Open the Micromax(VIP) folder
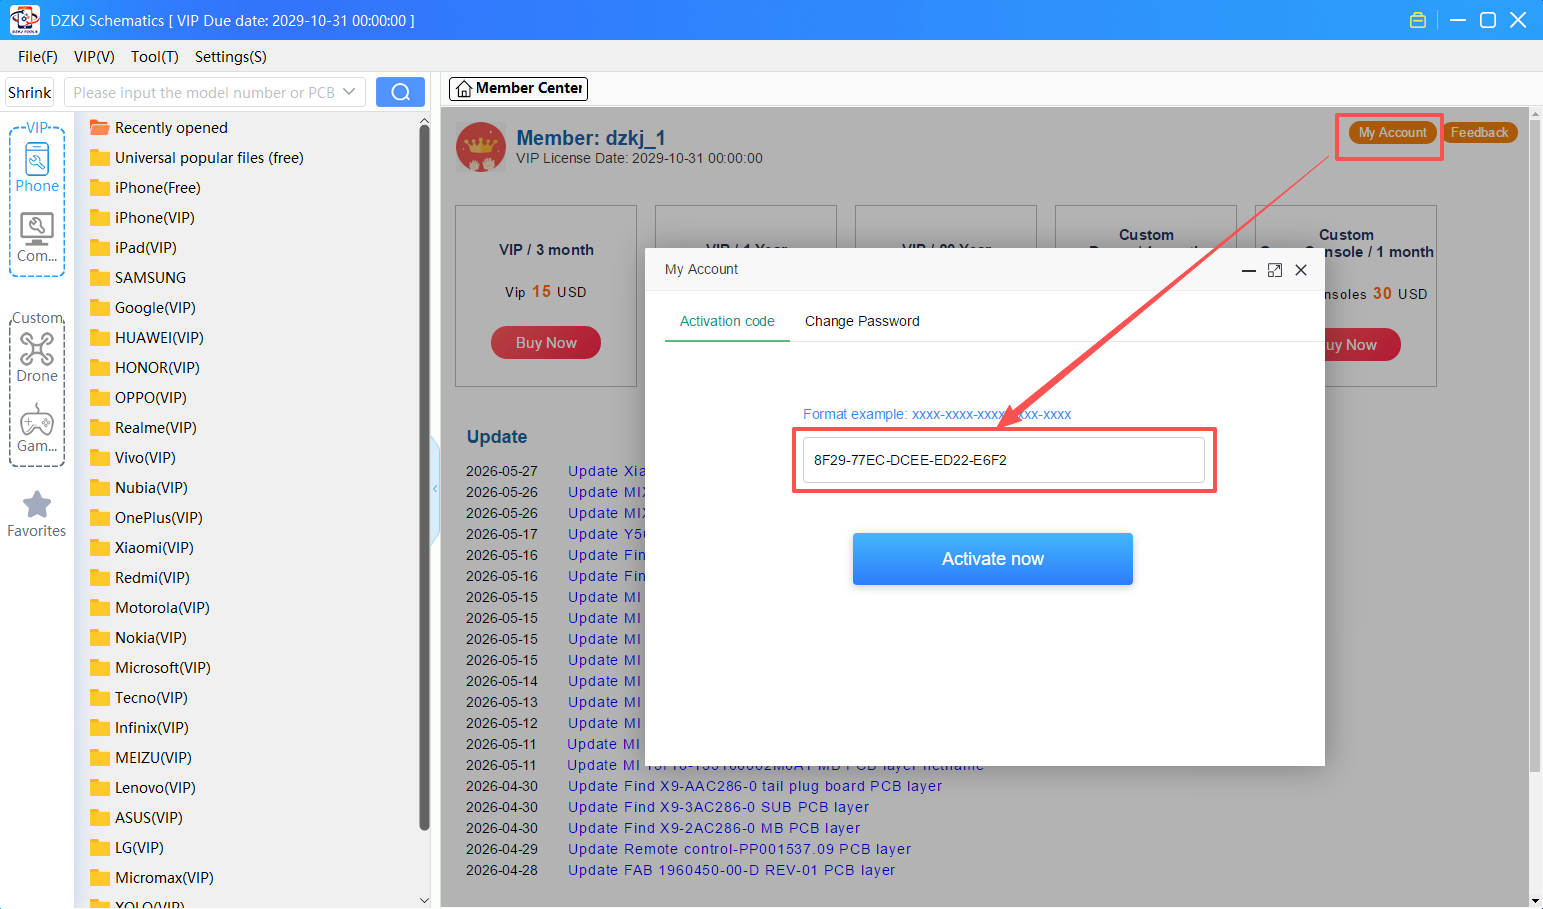1543x909 pixels. coord(152,878)
